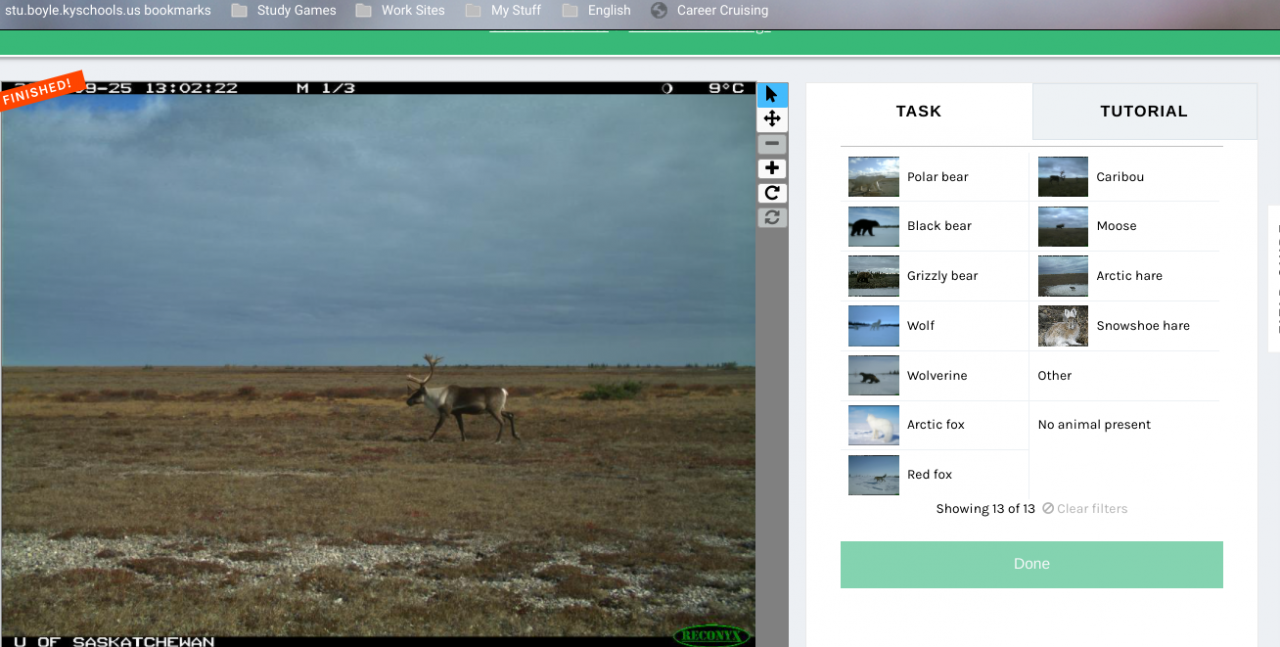Click the Wolverine thumbnail image

[x=873, y=376]
